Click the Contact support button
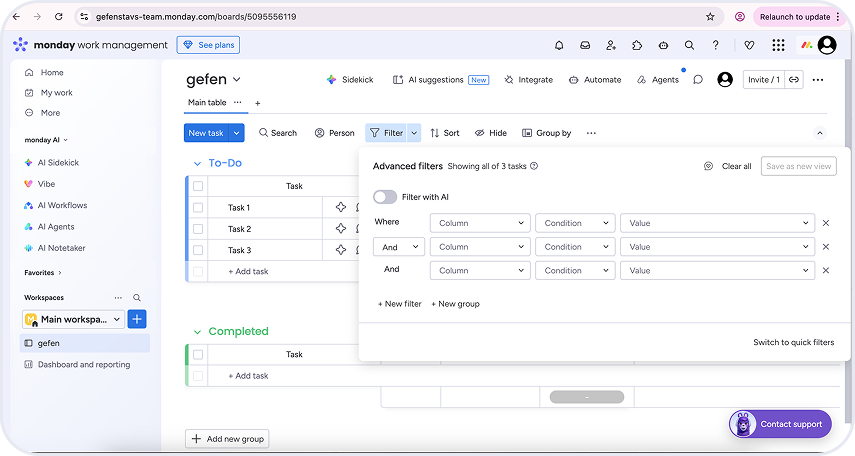The image size is (855, 456). pyautogui.click(x=780, y=424)
